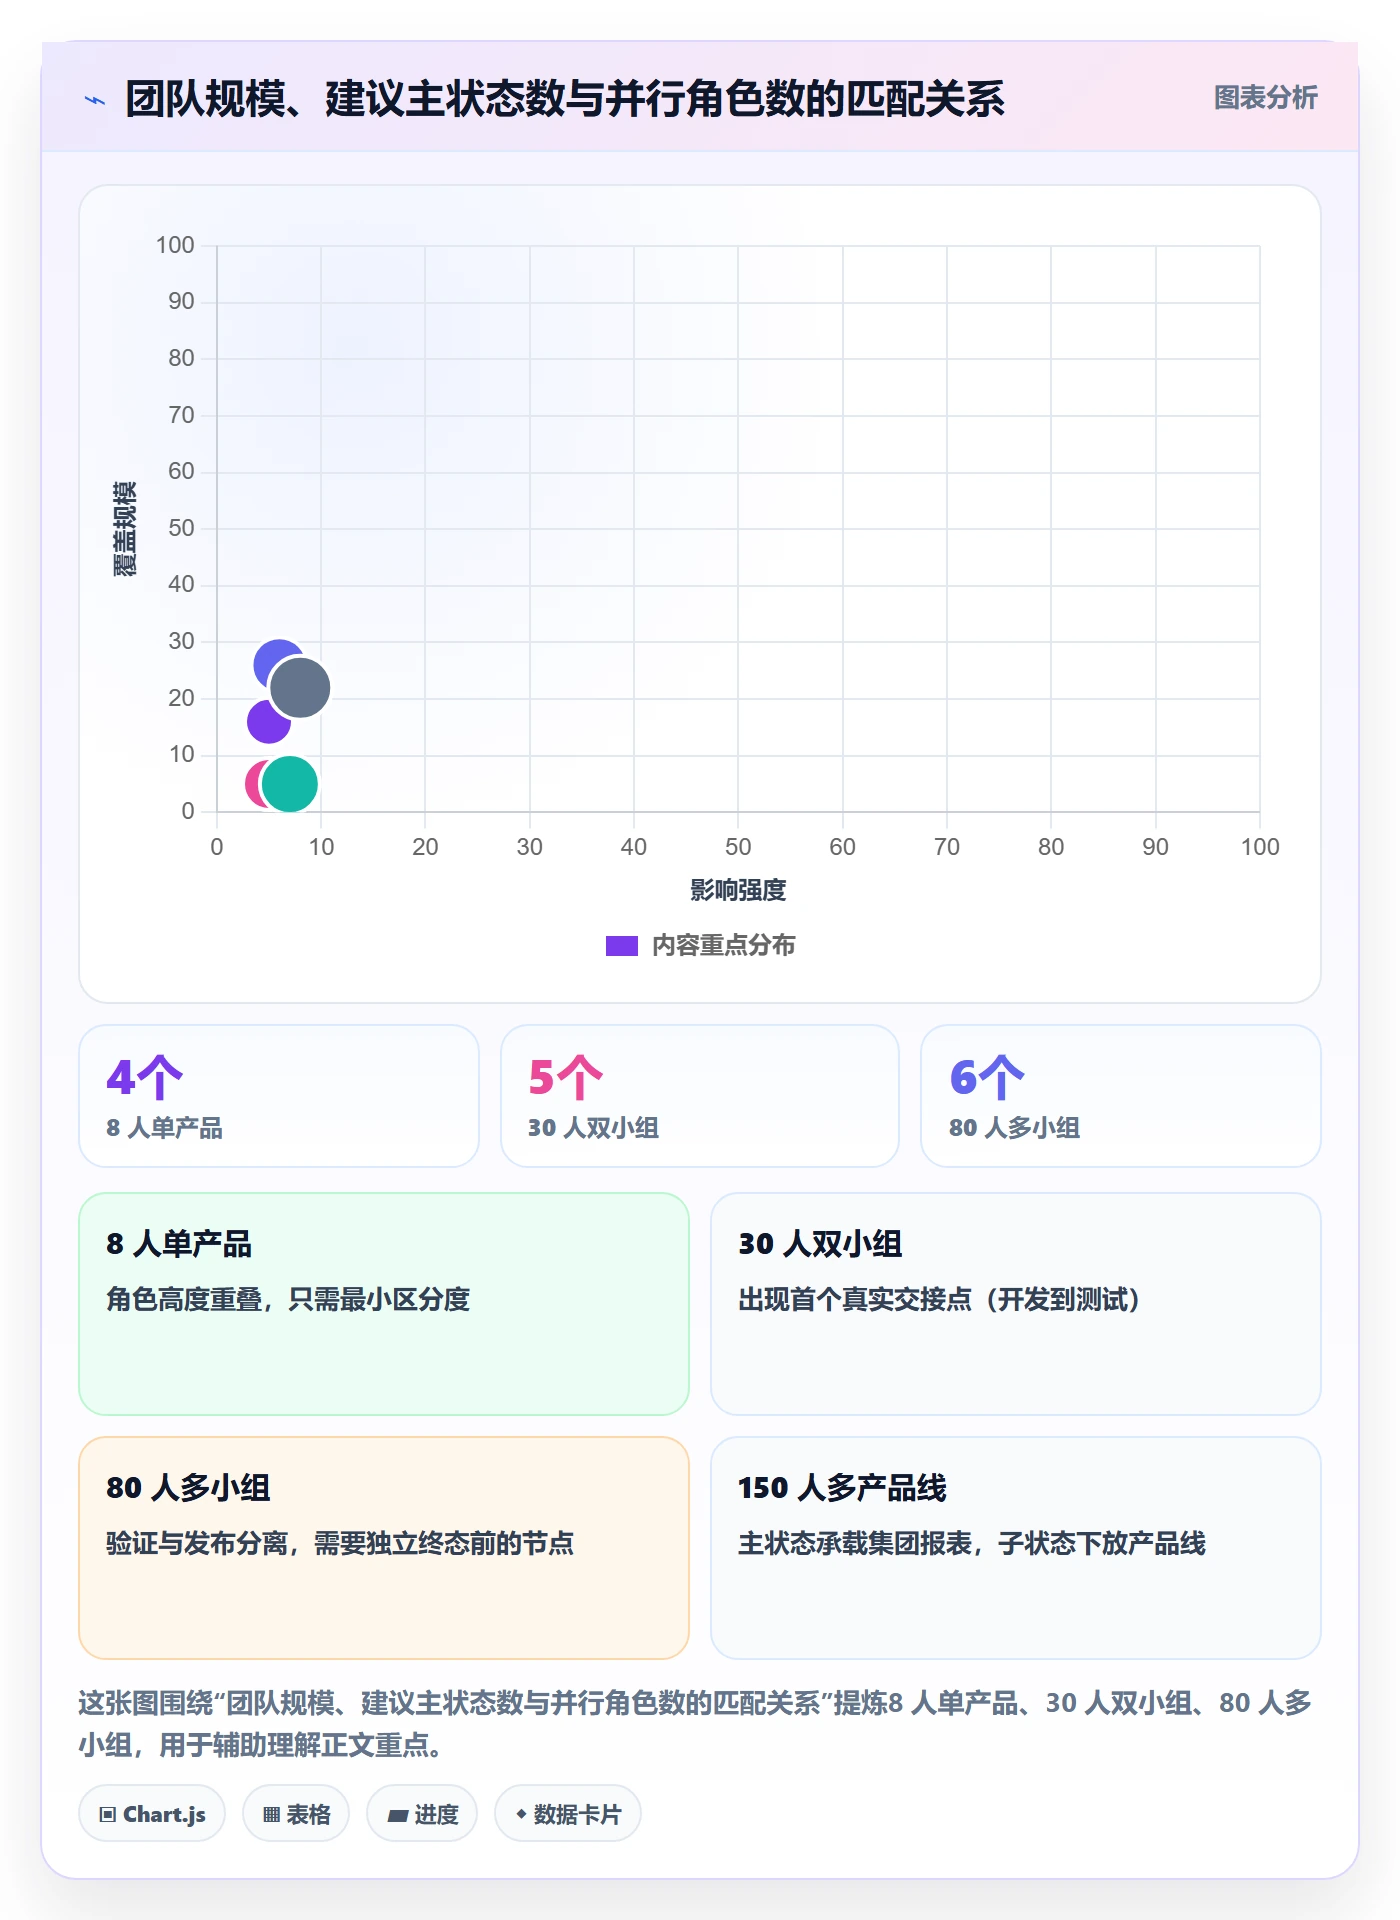Screen dimensions: 1400x1920
Task: Click the 表格 tag chip
Action: point(296,1813)
